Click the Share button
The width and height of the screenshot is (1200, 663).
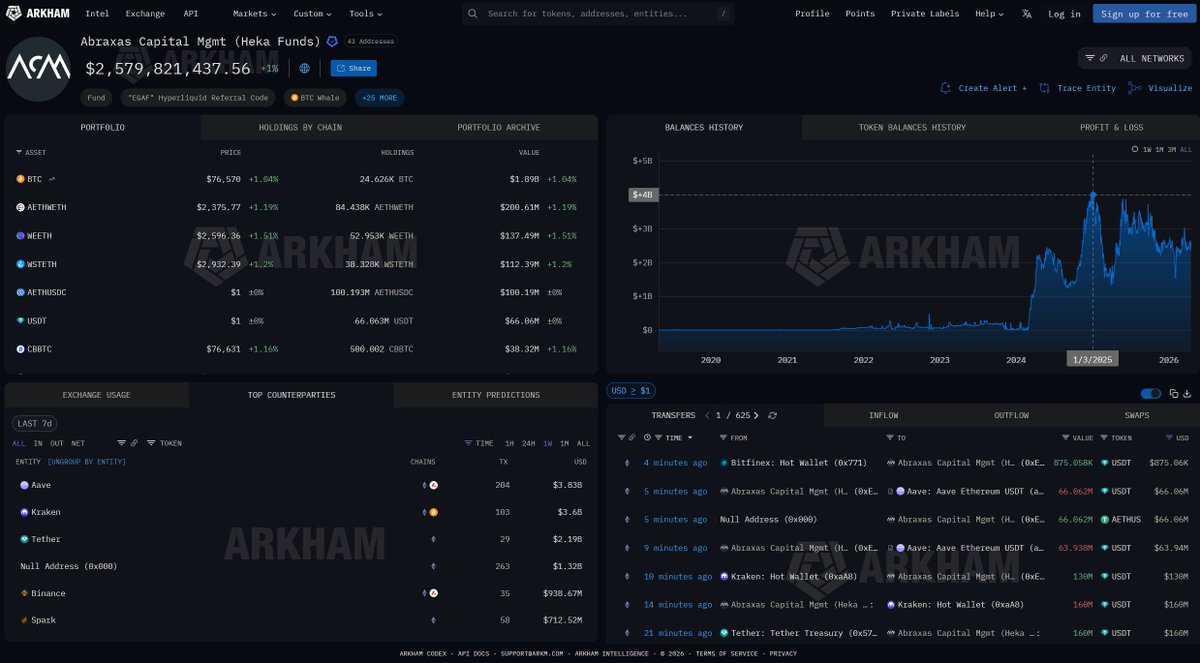pyautogui.click(x=354, y=68)
